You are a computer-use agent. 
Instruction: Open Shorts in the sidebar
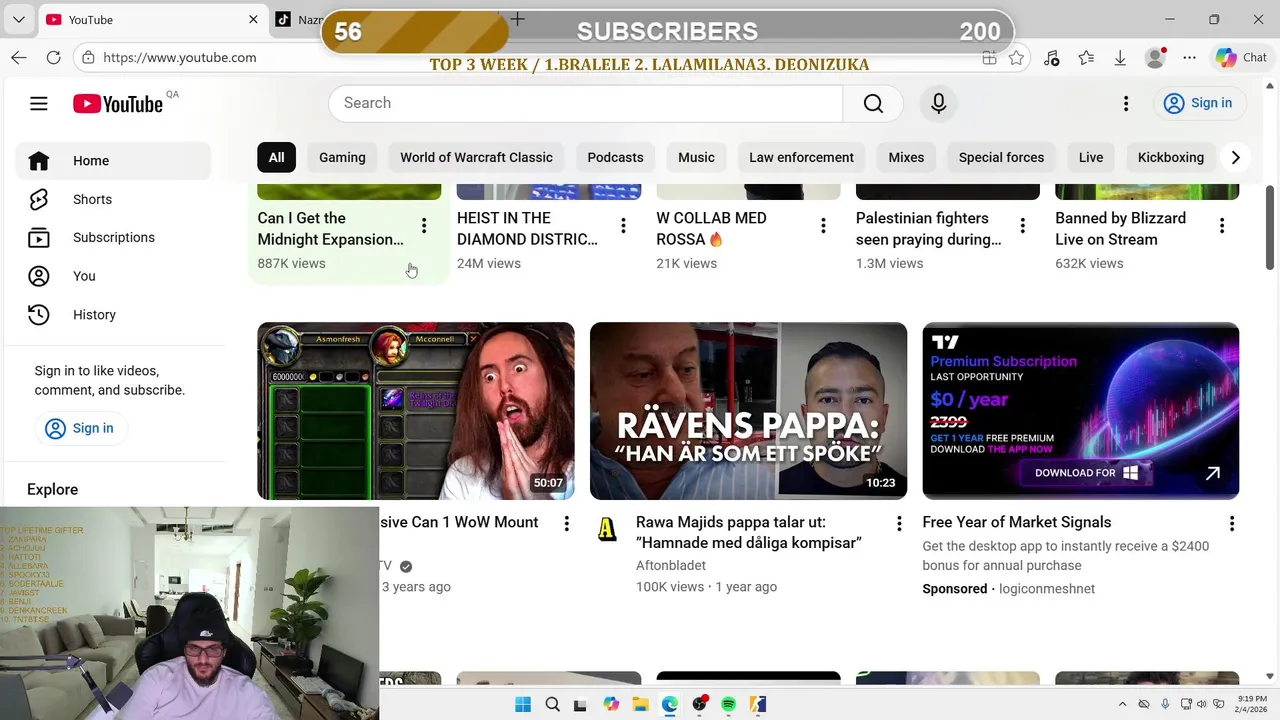click(113, 199)
